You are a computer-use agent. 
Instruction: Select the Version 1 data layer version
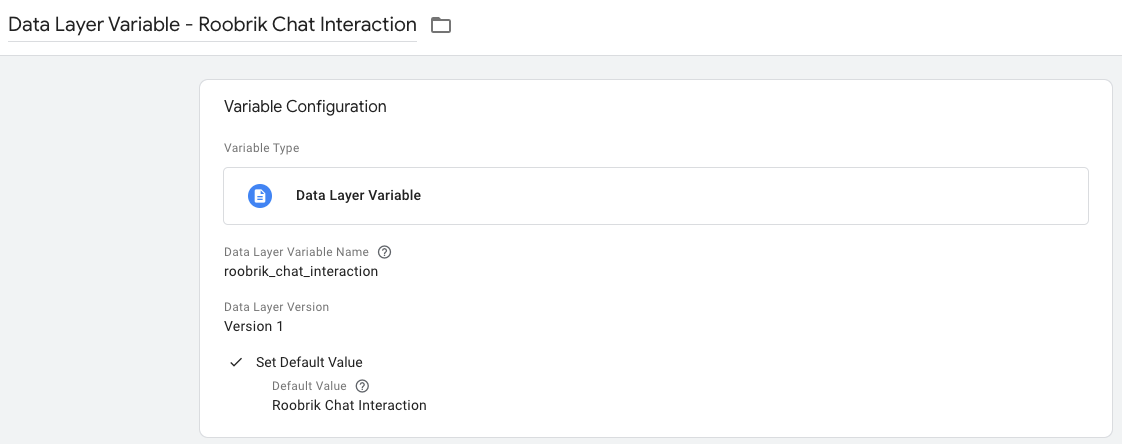tap(253, 327)
